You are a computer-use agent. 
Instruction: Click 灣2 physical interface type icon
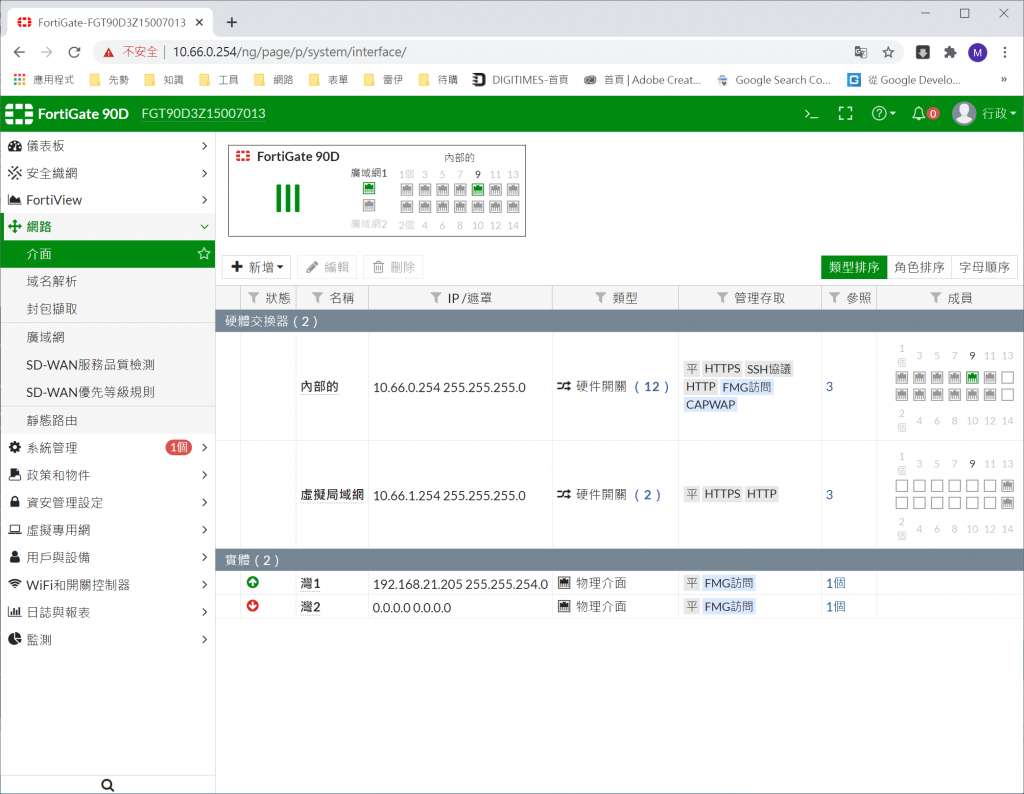point(564,606)
